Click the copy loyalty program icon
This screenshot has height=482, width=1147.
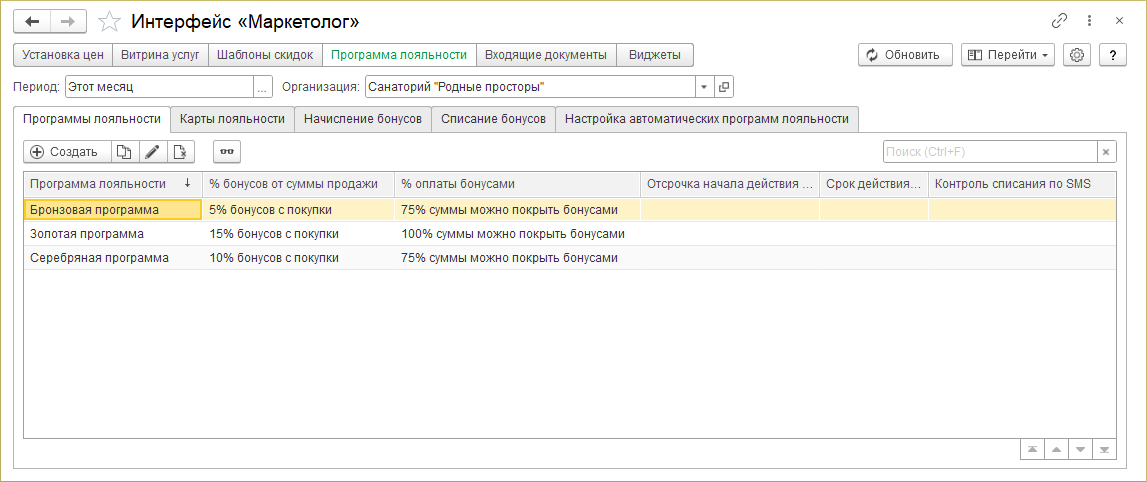click(x=124, y=152)
